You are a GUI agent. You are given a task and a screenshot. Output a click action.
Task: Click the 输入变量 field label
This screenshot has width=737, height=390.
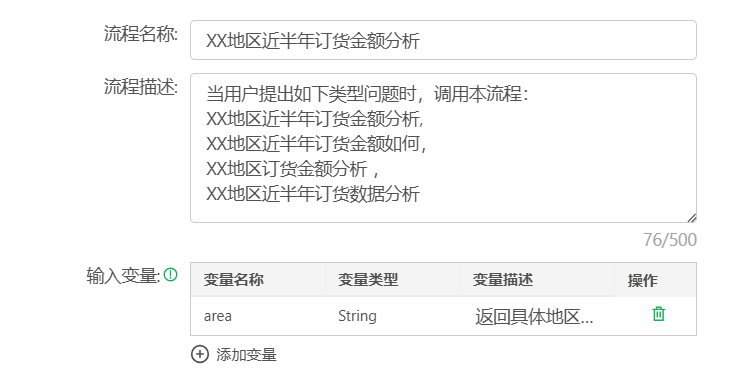[123, 275]
